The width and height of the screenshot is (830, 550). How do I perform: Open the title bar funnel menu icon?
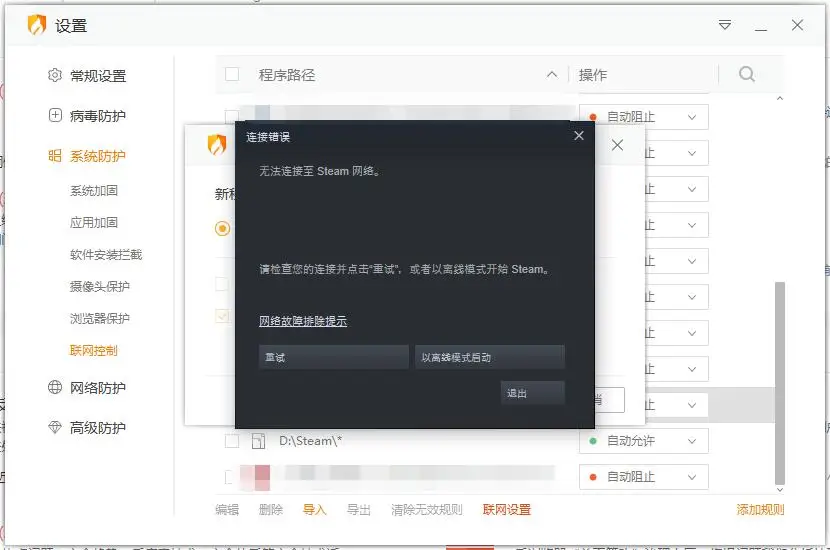click(725, 25)
